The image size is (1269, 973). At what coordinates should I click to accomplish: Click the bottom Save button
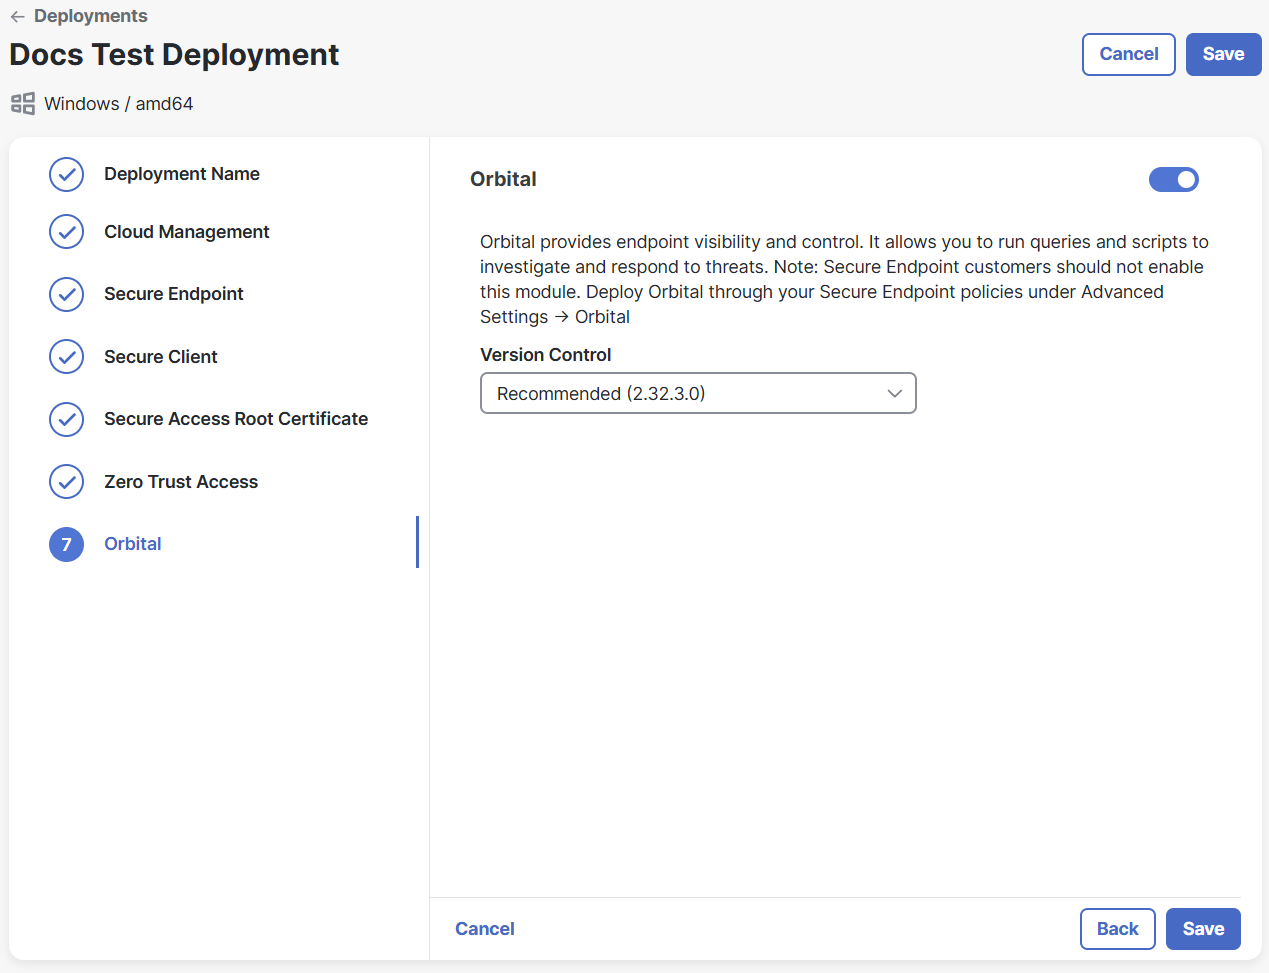coord(1203,929)
